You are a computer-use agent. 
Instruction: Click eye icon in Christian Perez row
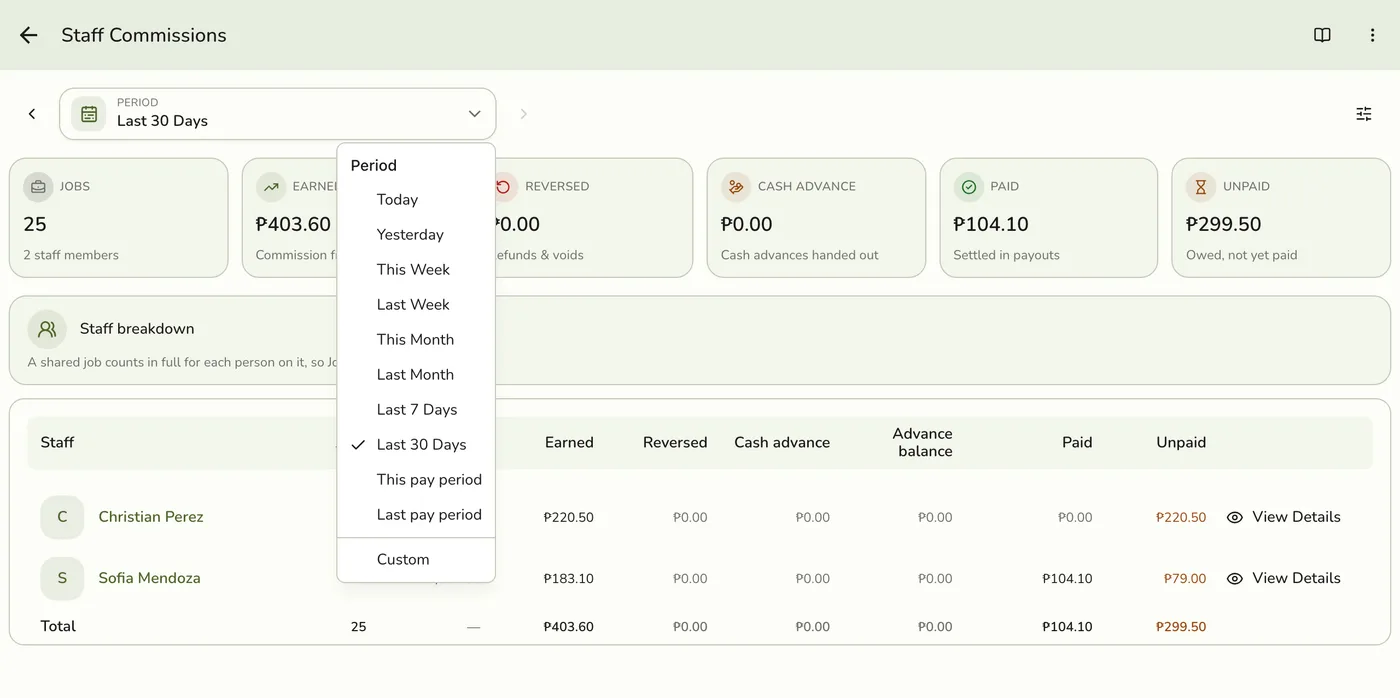click(1235, 517)
